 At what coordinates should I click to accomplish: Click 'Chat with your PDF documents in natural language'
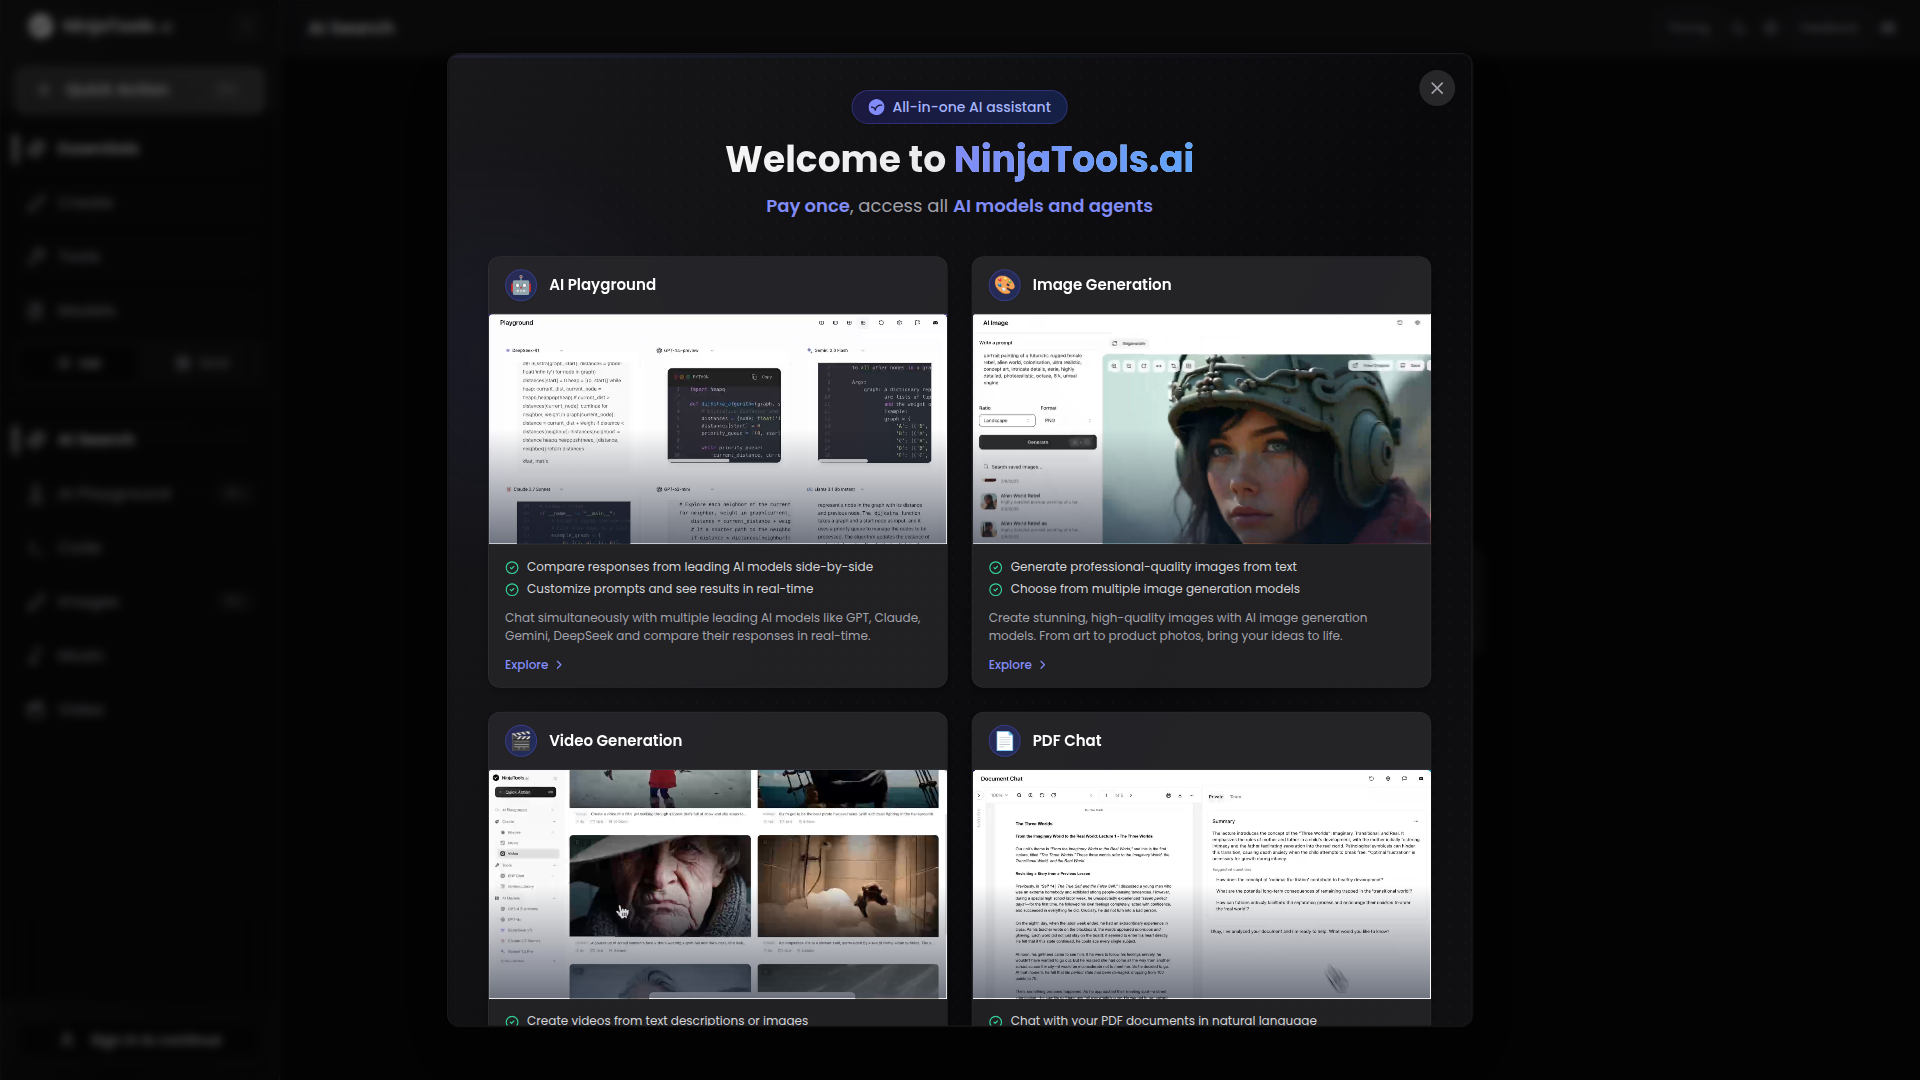[1163, 1020]
